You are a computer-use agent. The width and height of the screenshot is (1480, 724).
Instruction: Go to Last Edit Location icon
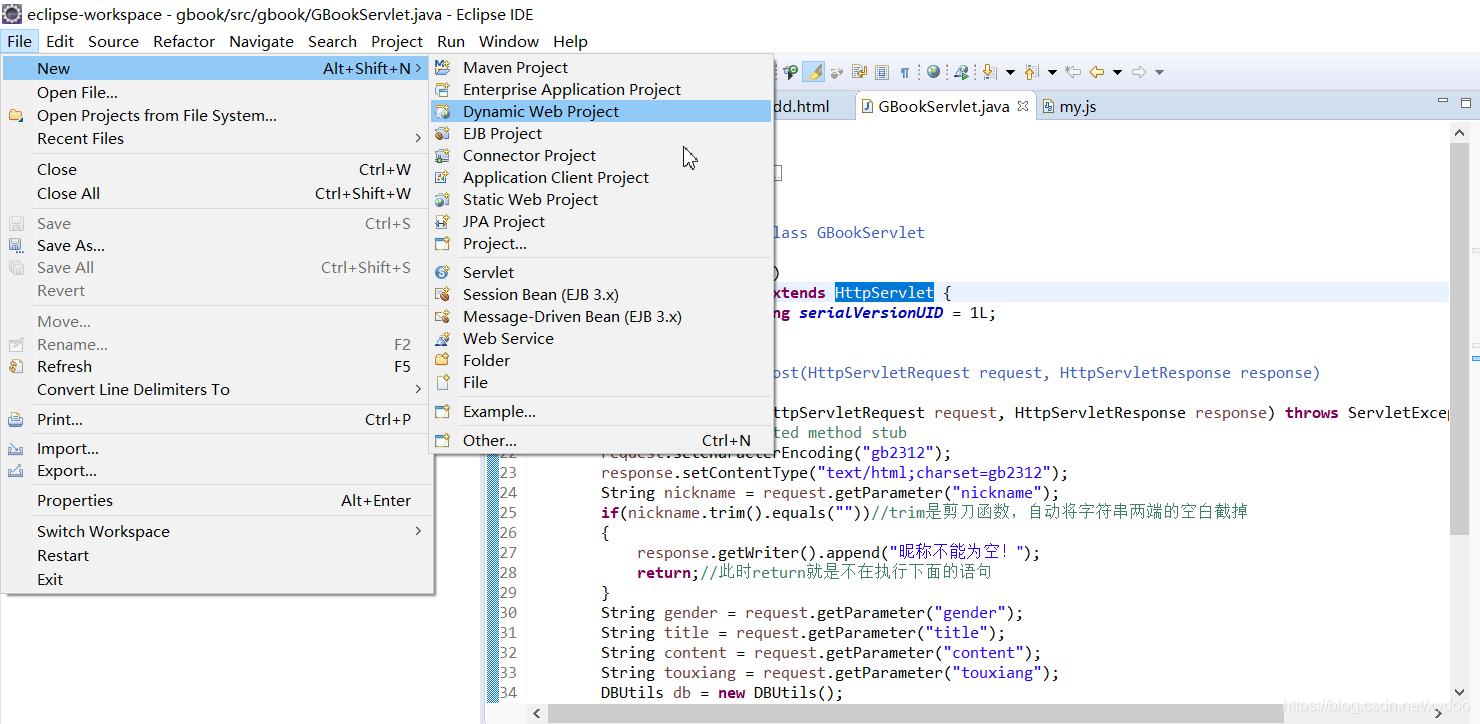click(1073, 72)
